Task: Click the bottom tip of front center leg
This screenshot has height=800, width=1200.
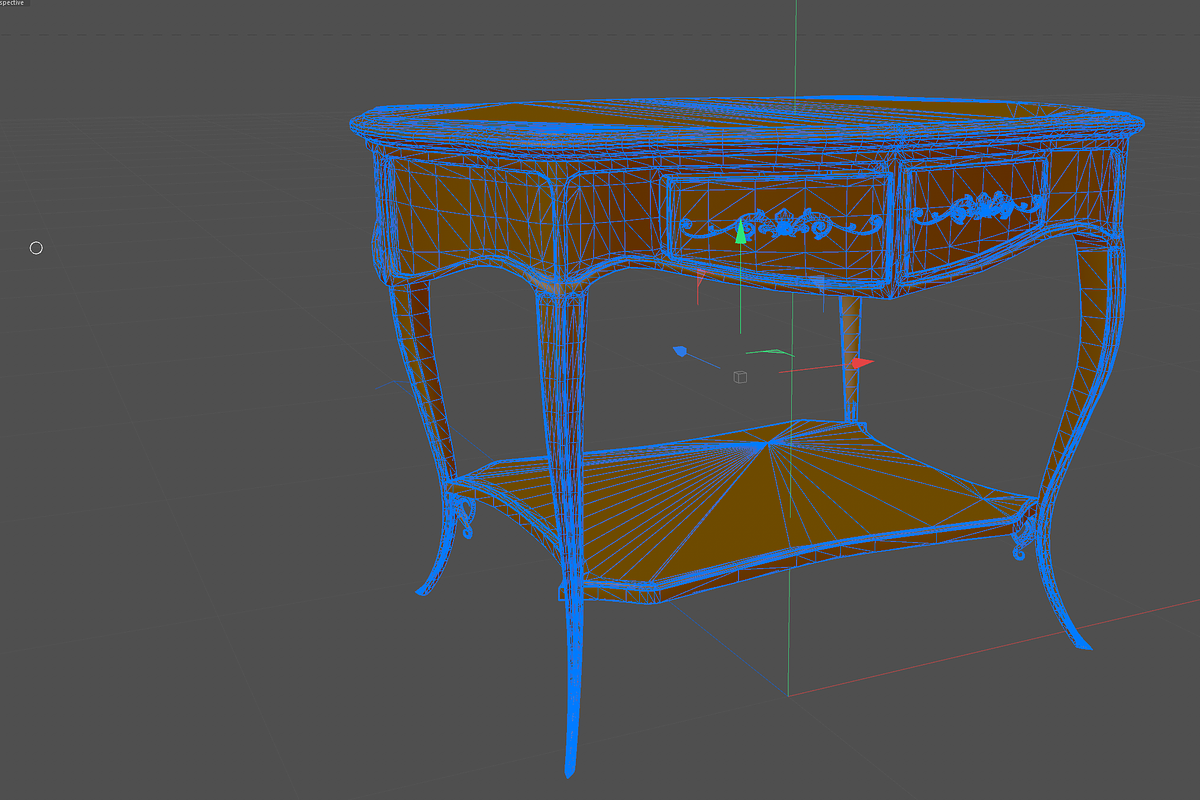Action: coord(570,770)
